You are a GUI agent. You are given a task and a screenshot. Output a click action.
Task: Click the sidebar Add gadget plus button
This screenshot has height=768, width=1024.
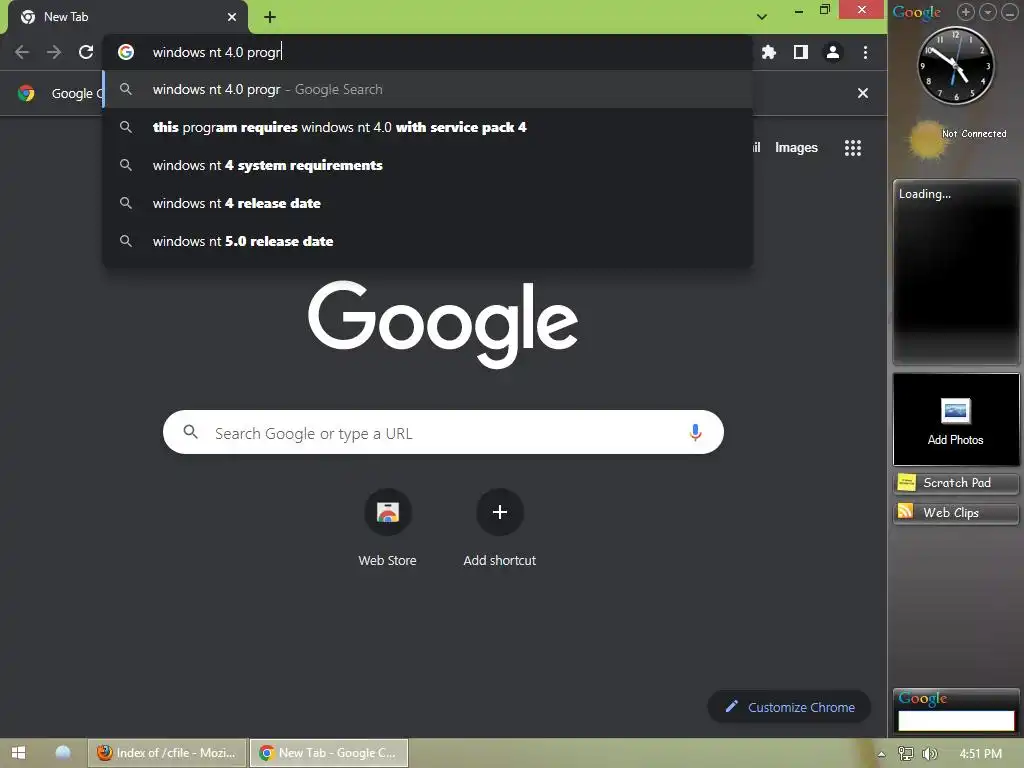pos(966,12)
